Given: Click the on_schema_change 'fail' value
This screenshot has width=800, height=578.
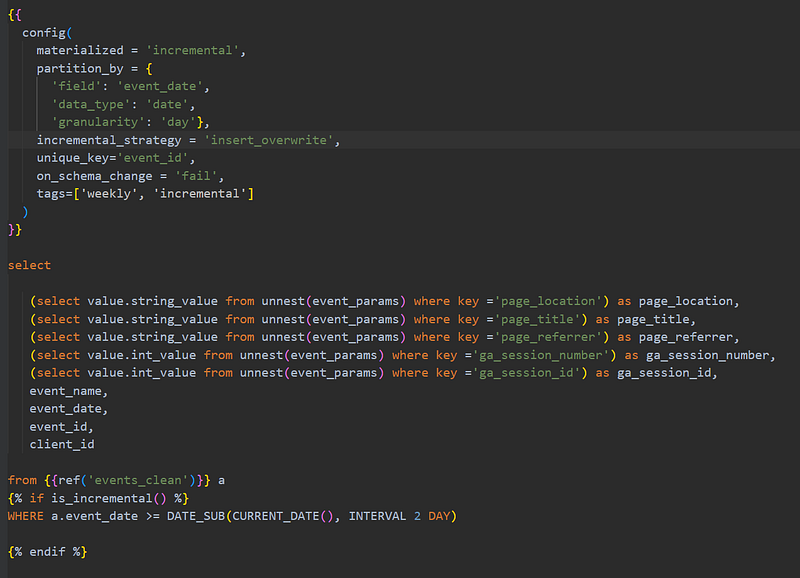Looking at the screenshot, I should click(196, 176).
